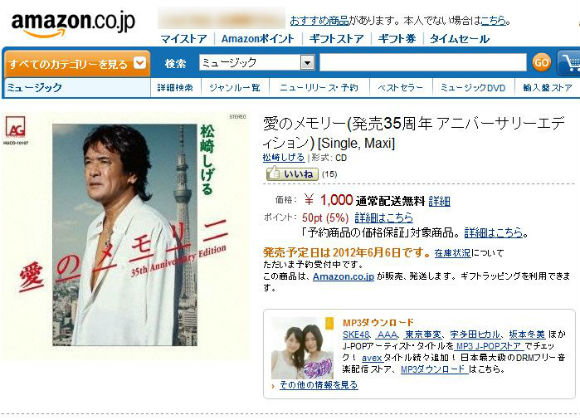Image resolution: width=580 pixels, height=420 pixels.
Task: Click その他の情報を見る link
Action: tap(318, 385)
